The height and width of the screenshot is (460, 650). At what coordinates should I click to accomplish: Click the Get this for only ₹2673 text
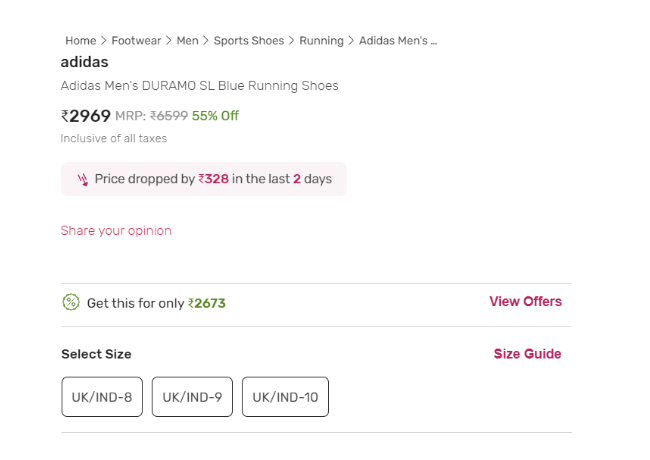(156, 303)
